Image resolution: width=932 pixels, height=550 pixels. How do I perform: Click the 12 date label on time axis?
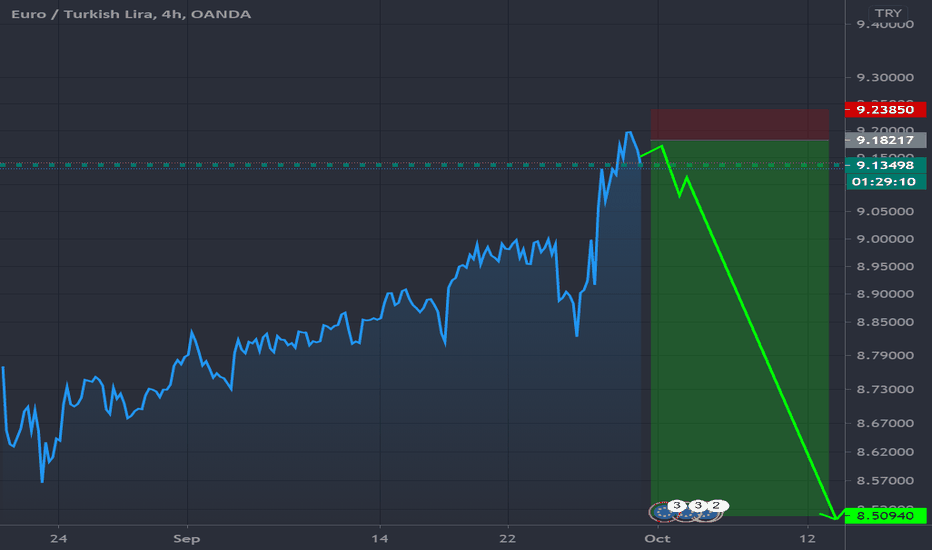pos(807,539)
